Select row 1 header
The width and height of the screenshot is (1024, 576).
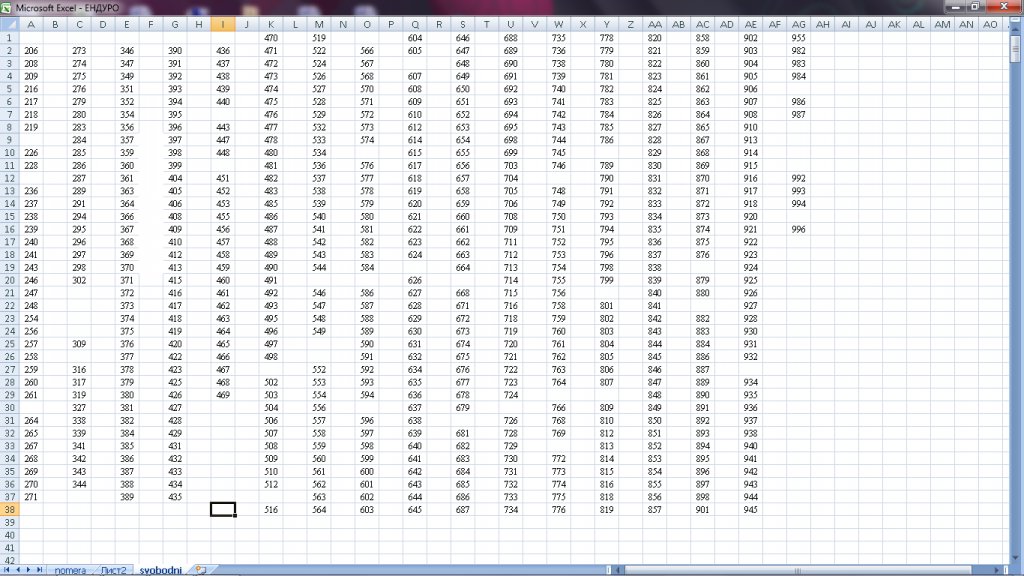coord(9,38)
